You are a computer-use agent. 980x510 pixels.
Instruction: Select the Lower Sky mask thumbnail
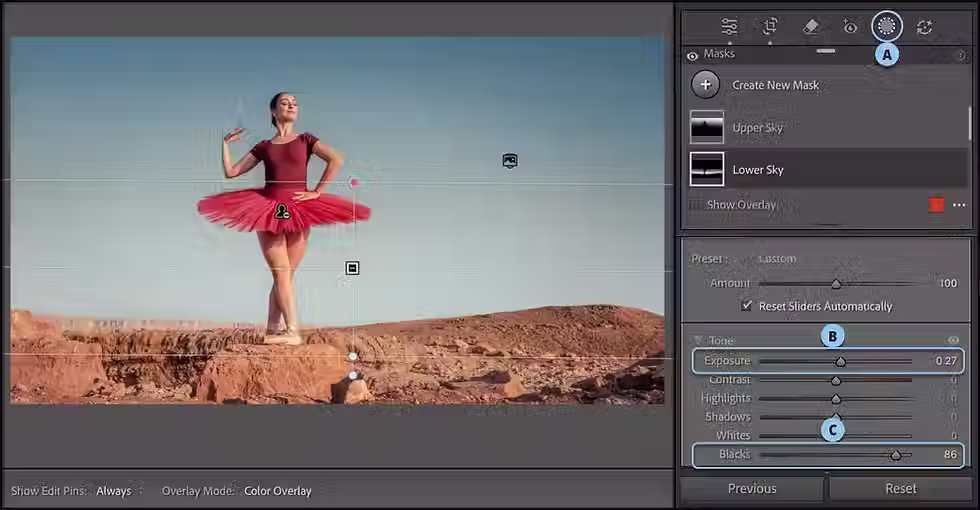pos(707,169)
